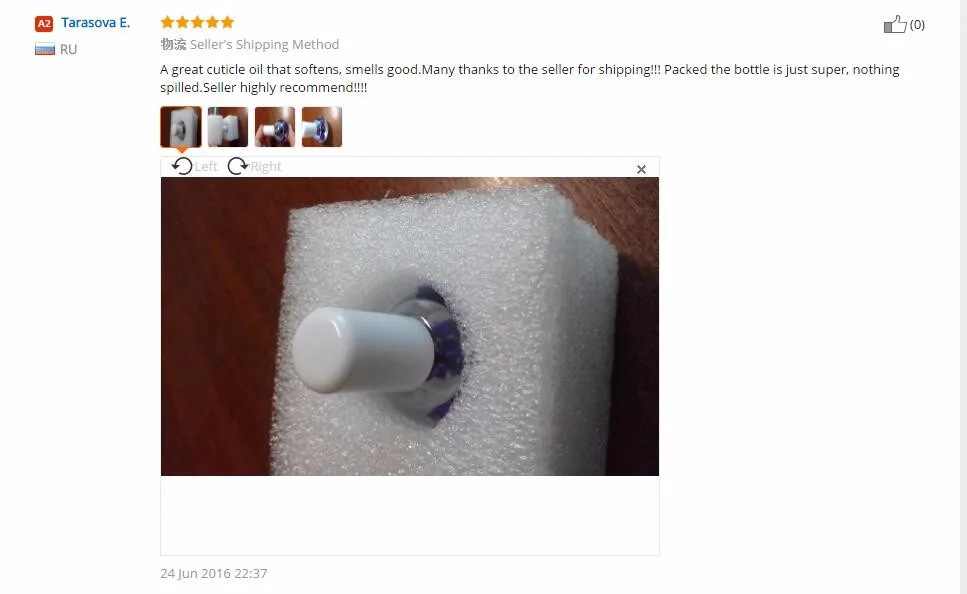Click the 'Left' rotate text label

point(206,167)
